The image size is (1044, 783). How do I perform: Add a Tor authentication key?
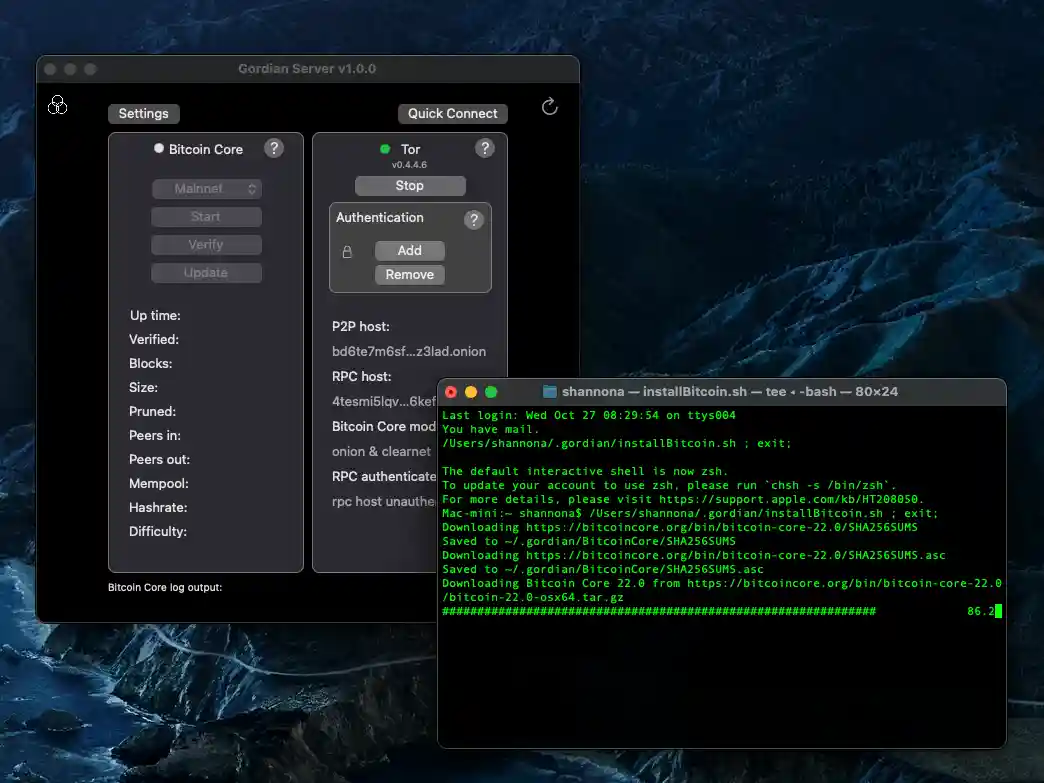point(410,251)
